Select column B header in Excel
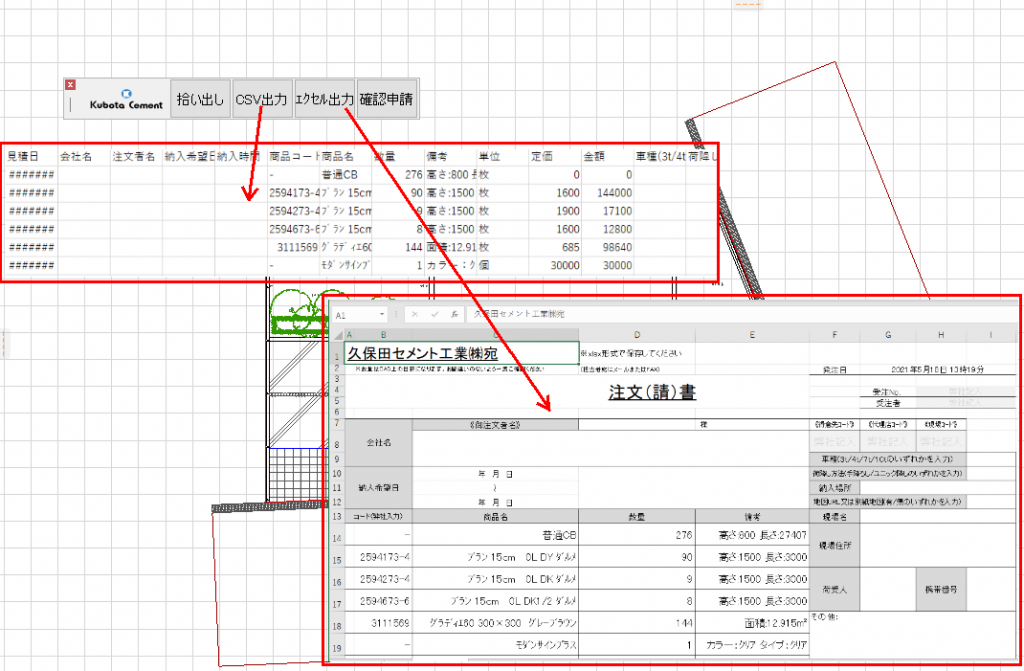Screen dimensions: 1024x671 [383, 335]
